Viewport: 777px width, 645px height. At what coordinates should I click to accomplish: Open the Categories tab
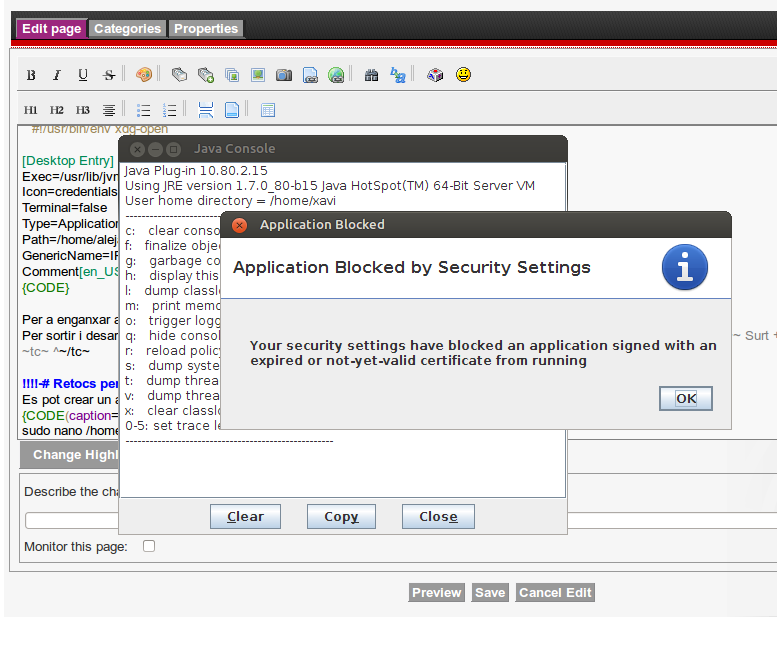(127, 29)
